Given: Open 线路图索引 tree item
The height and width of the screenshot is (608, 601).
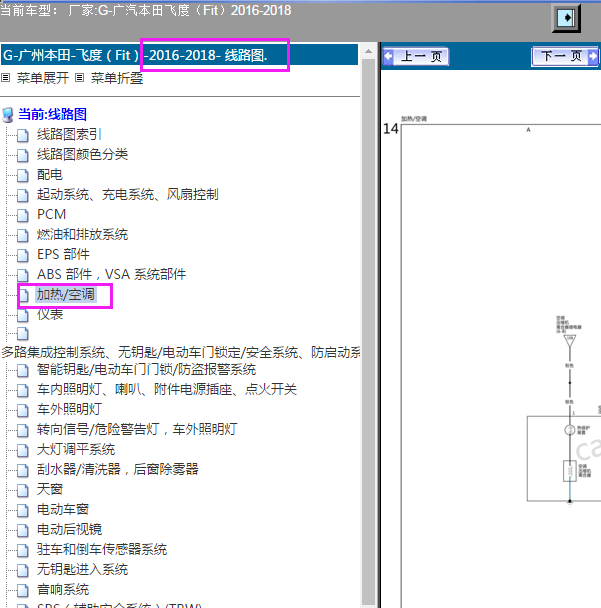Looking at the screenshot, I should coord(69,135).
